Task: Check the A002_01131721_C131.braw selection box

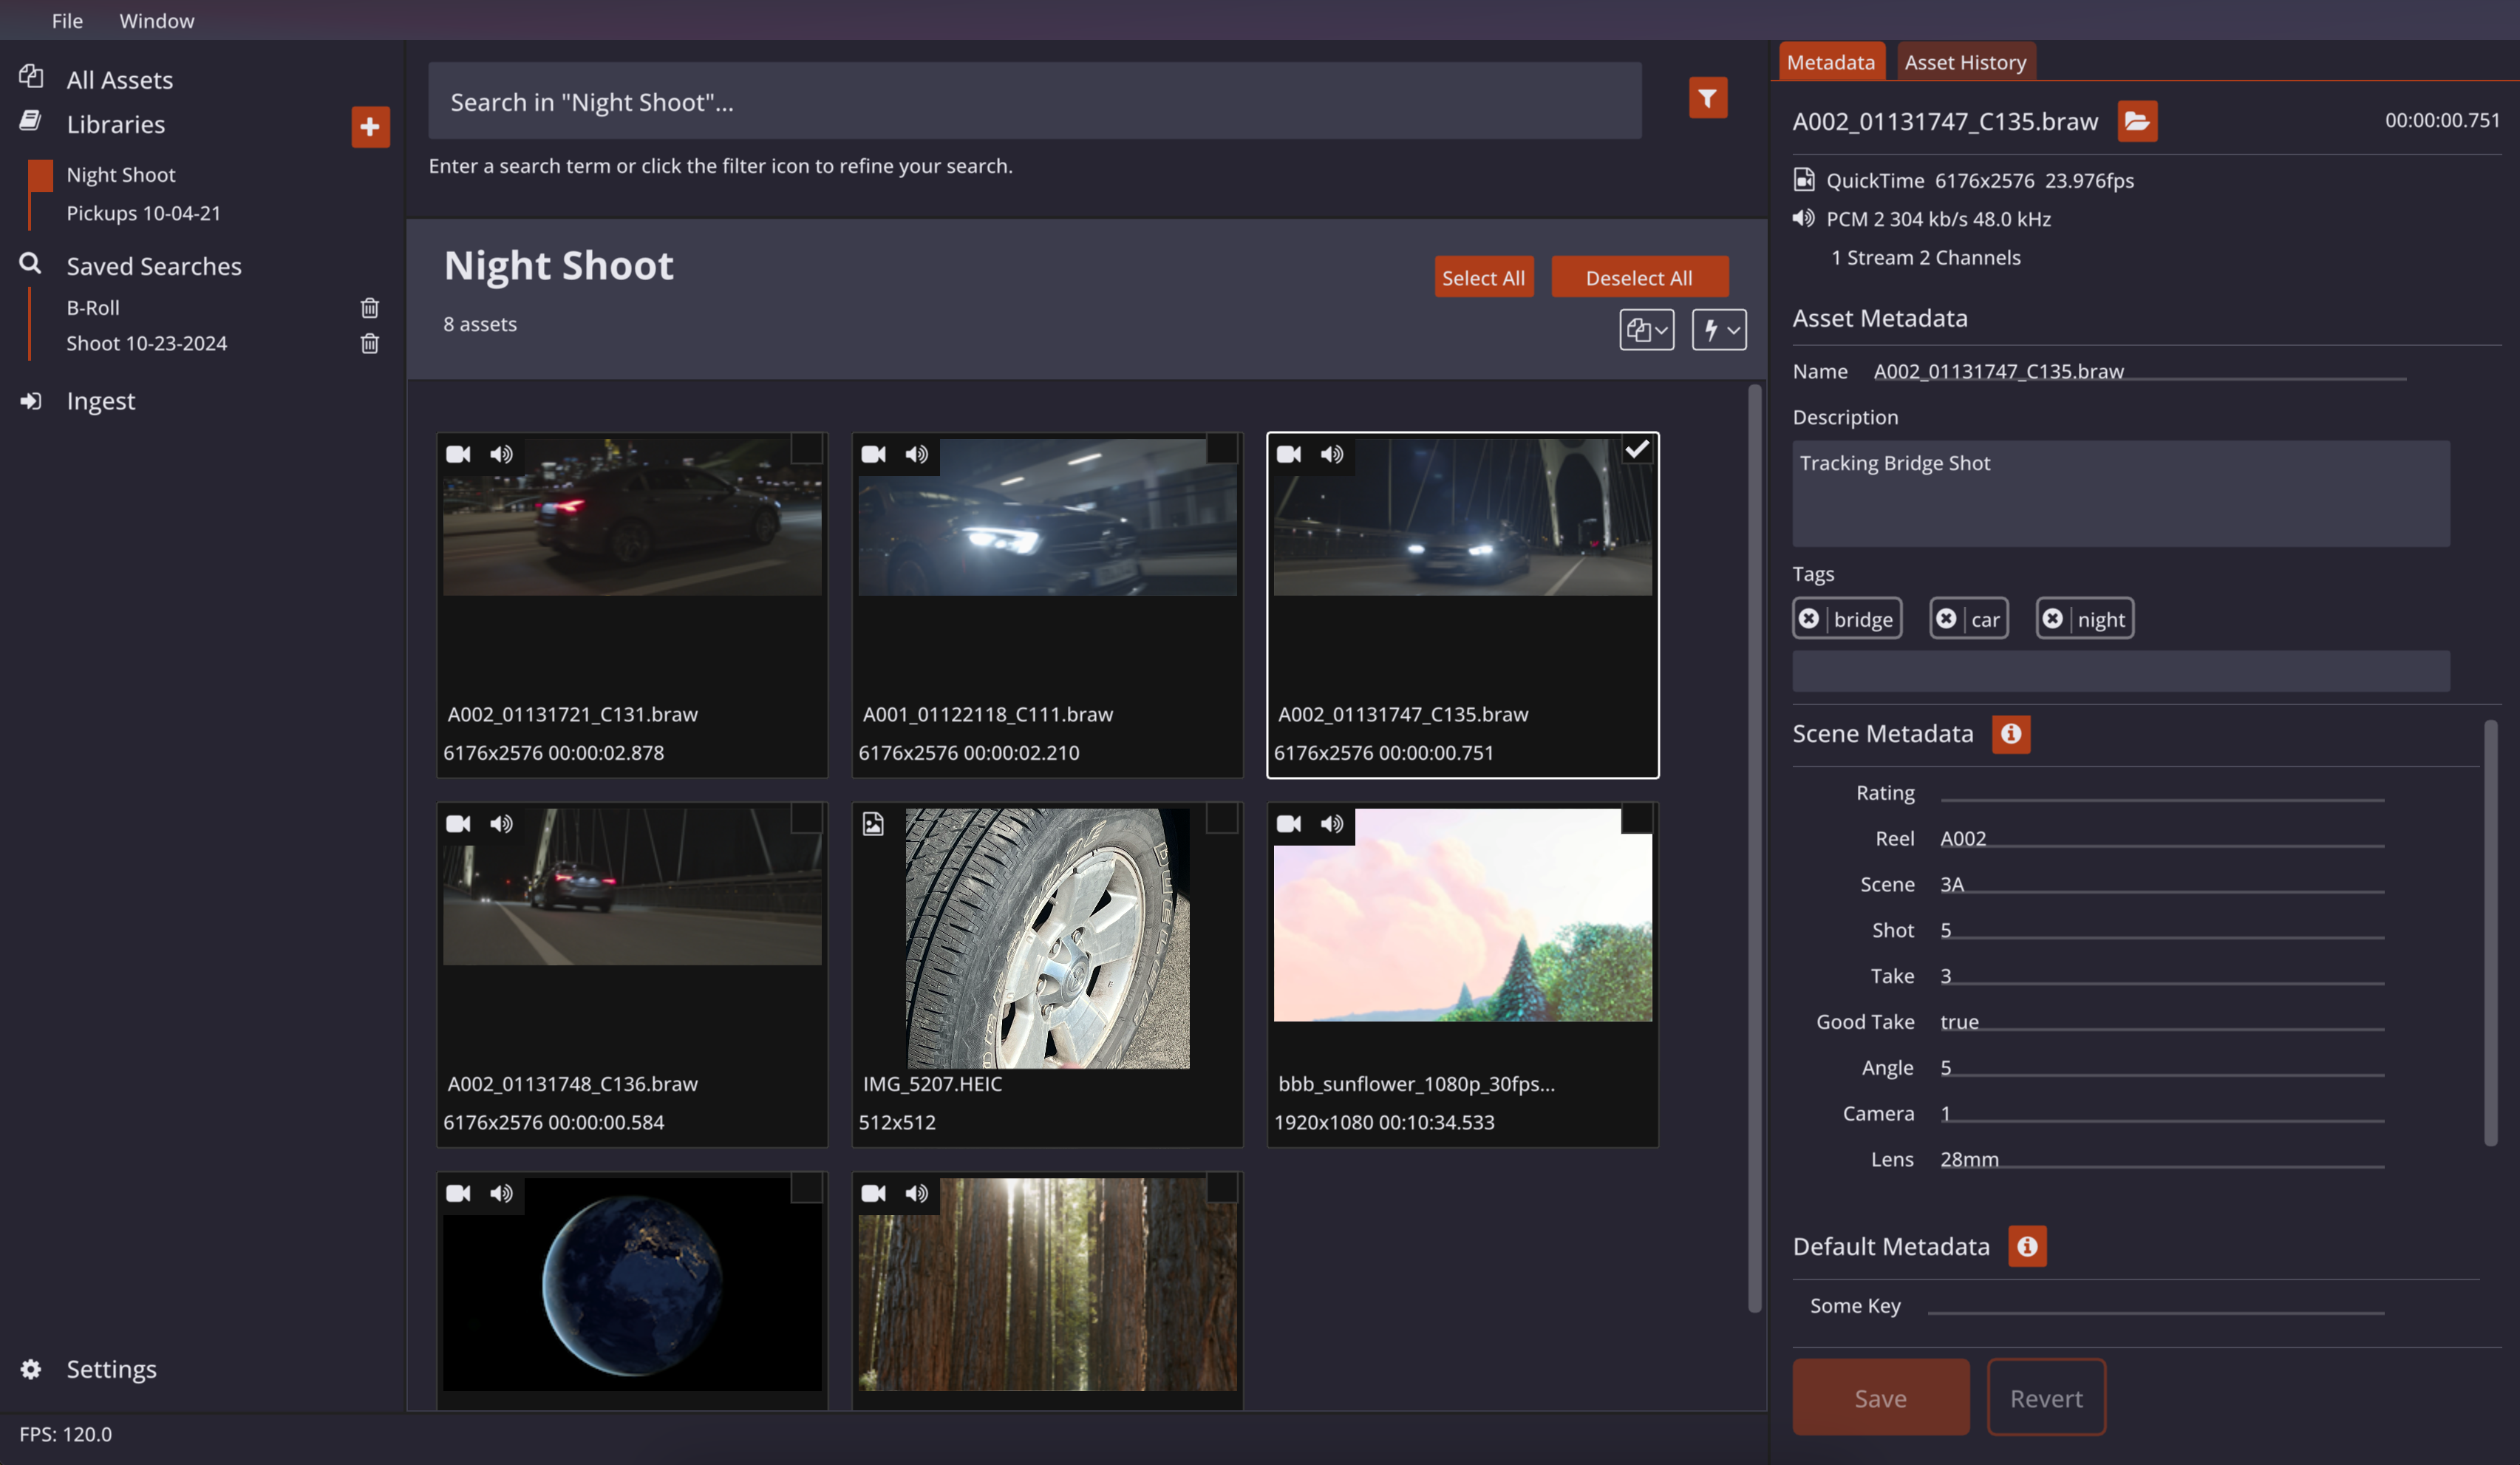Action: (806, 450)
